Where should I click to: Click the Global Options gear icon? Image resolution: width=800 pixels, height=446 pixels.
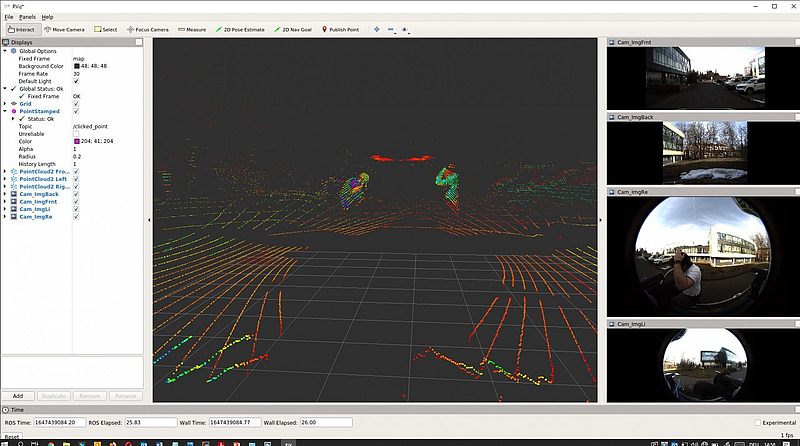(x=14, y=51)
